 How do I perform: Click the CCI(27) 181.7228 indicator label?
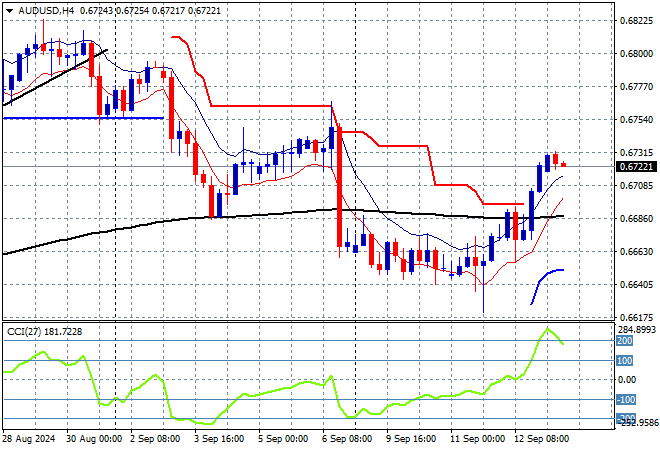(45, 332)
